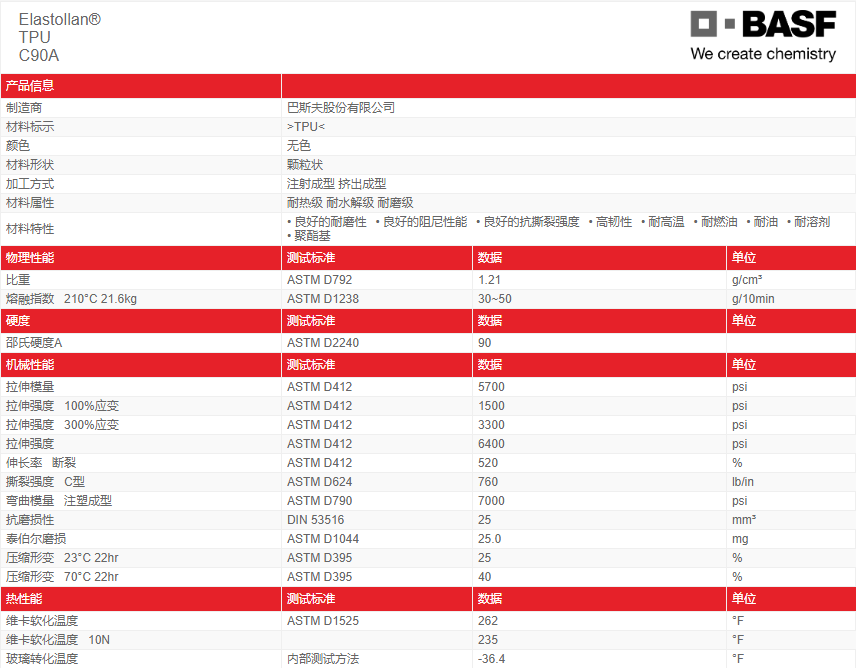Select the 内部测试方法 test method cell
Screen dimensions: 856x668
pos(323,659)
